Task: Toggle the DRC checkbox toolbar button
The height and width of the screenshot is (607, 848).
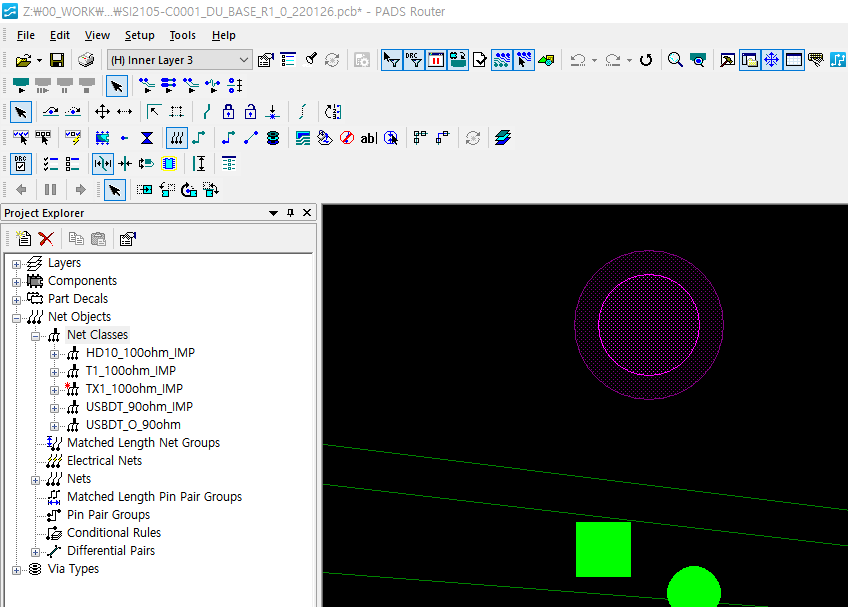Action: [21, 164]
